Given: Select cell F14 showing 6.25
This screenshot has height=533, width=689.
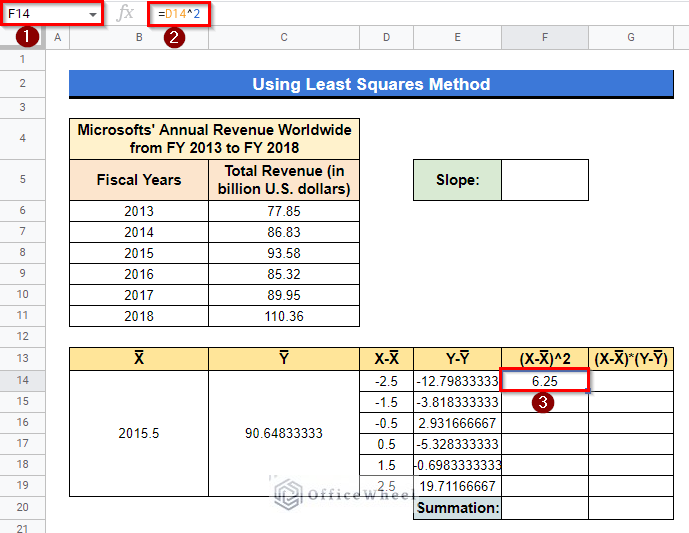Looking at the screenshot, I should 545,381.
